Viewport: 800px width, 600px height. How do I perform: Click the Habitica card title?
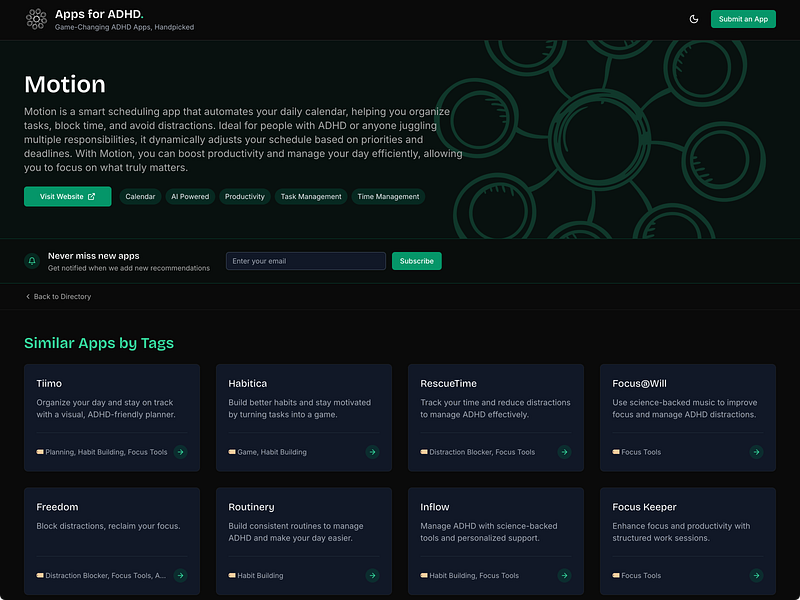pyautogui.click(x=247, y=383)
